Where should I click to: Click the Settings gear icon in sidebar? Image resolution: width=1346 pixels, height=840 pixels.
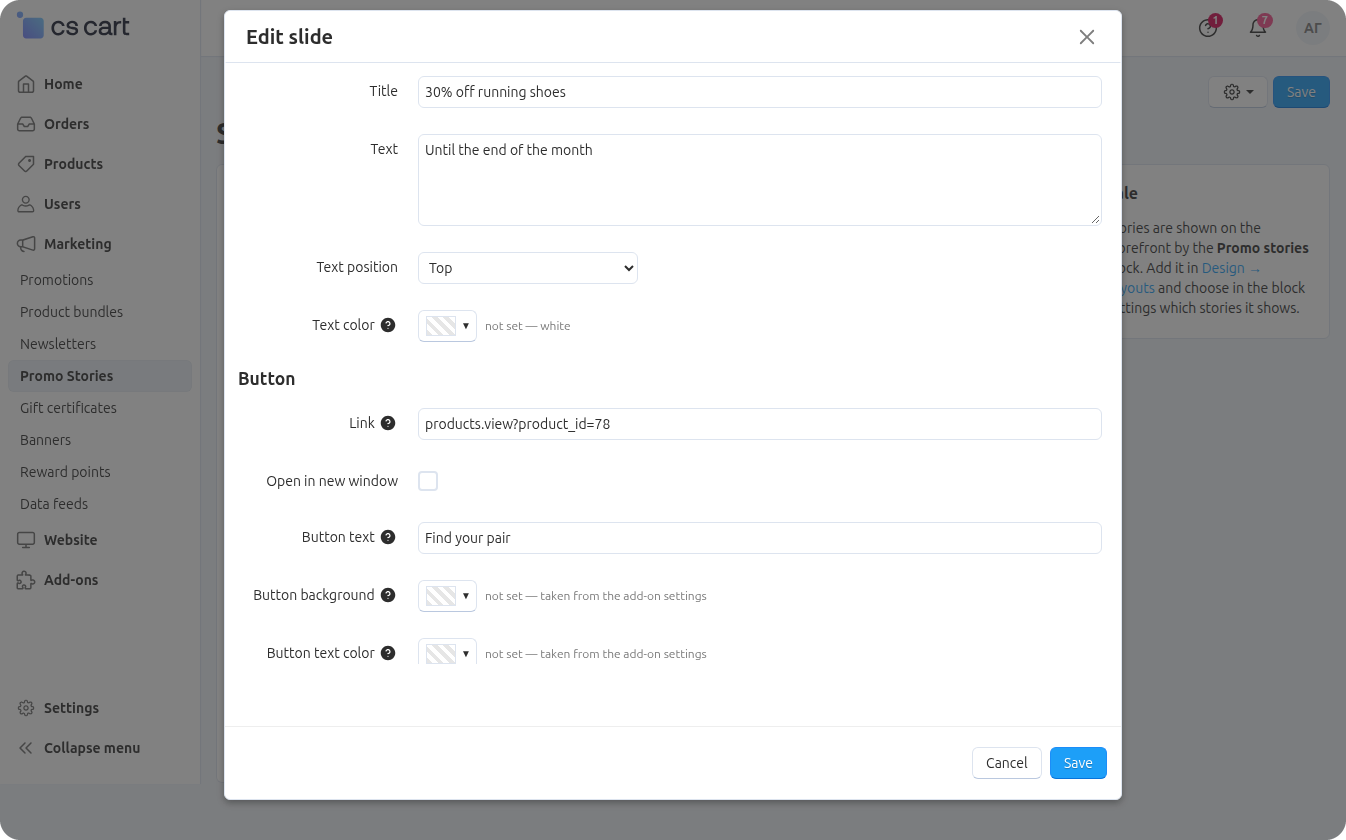[x=26, y=708]
